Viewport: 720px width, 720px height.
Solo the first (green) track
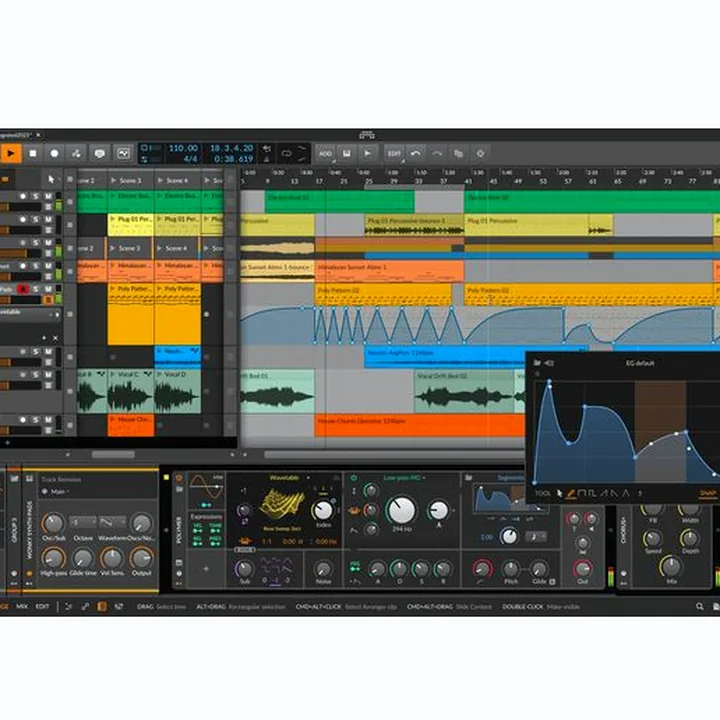tap(35, 196)
